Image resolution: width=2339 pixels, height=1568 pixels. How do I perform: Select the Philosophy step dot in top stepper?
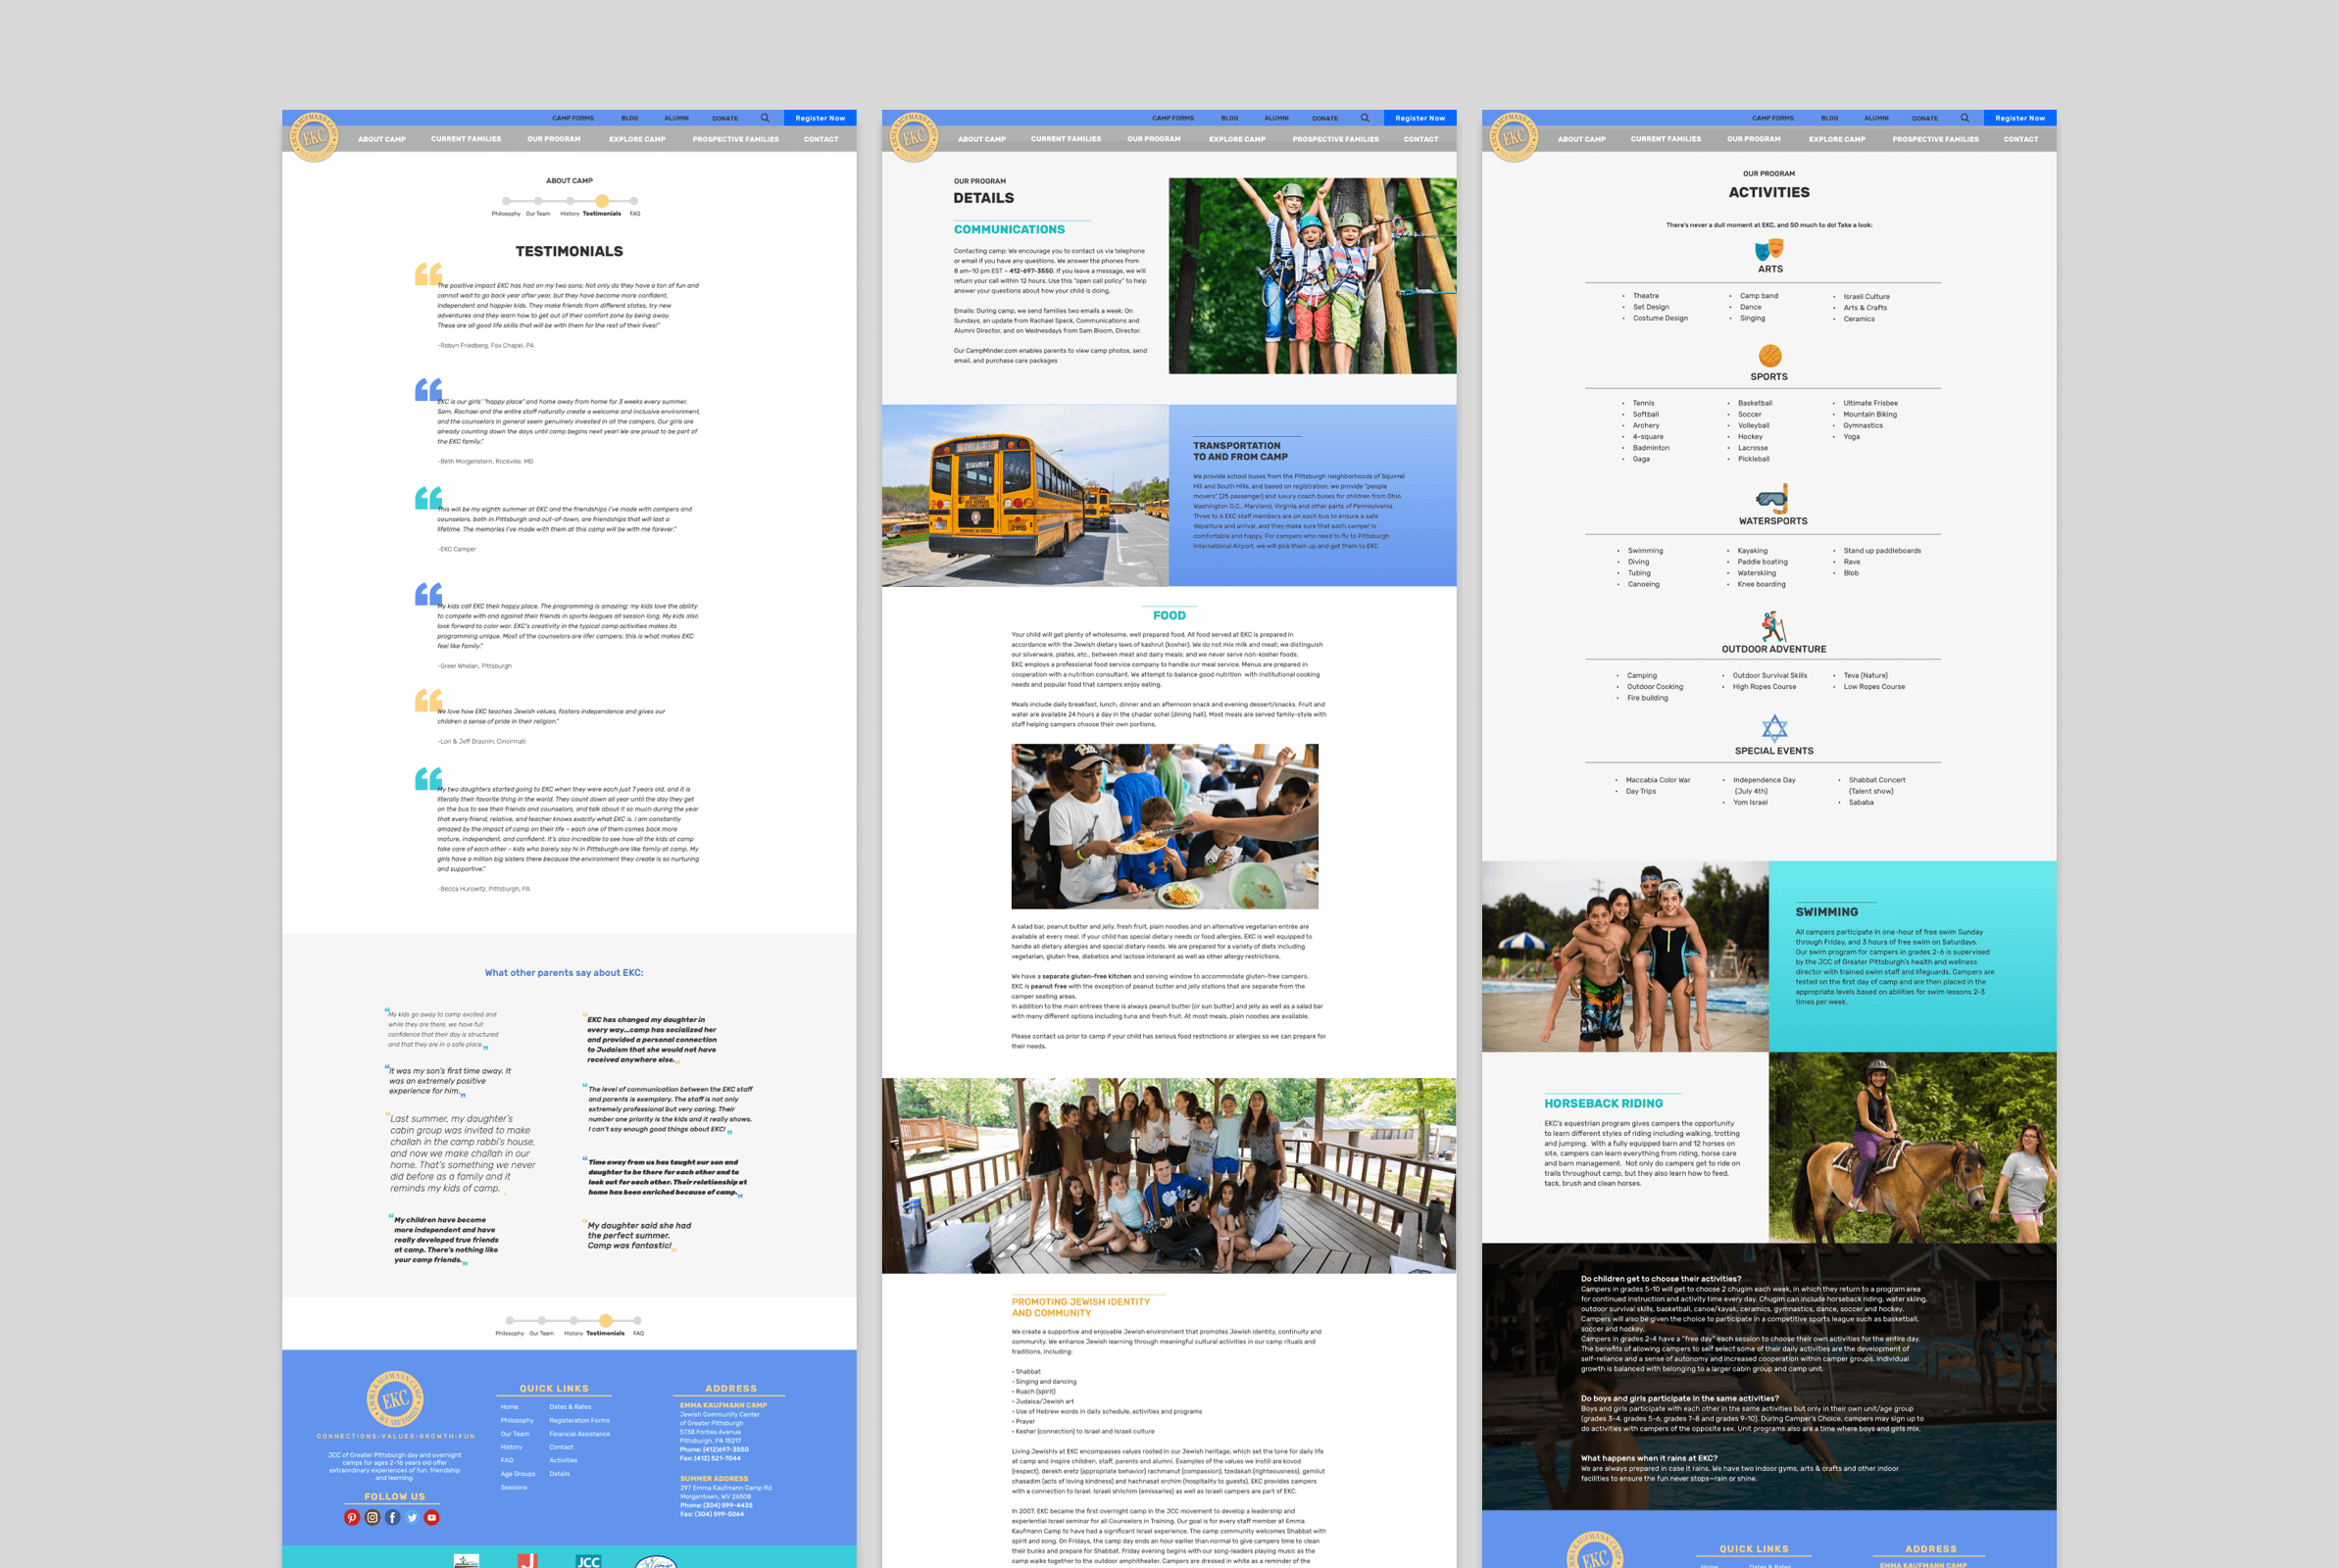click(x=506, y=201)
